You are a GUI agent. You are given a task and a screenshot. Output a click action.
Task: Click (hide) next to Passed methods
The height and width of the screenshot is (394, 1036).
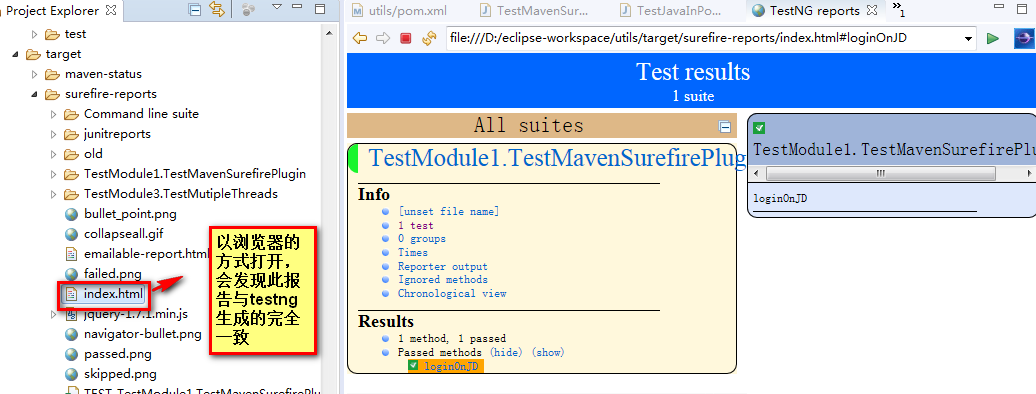tap(506, 352)
